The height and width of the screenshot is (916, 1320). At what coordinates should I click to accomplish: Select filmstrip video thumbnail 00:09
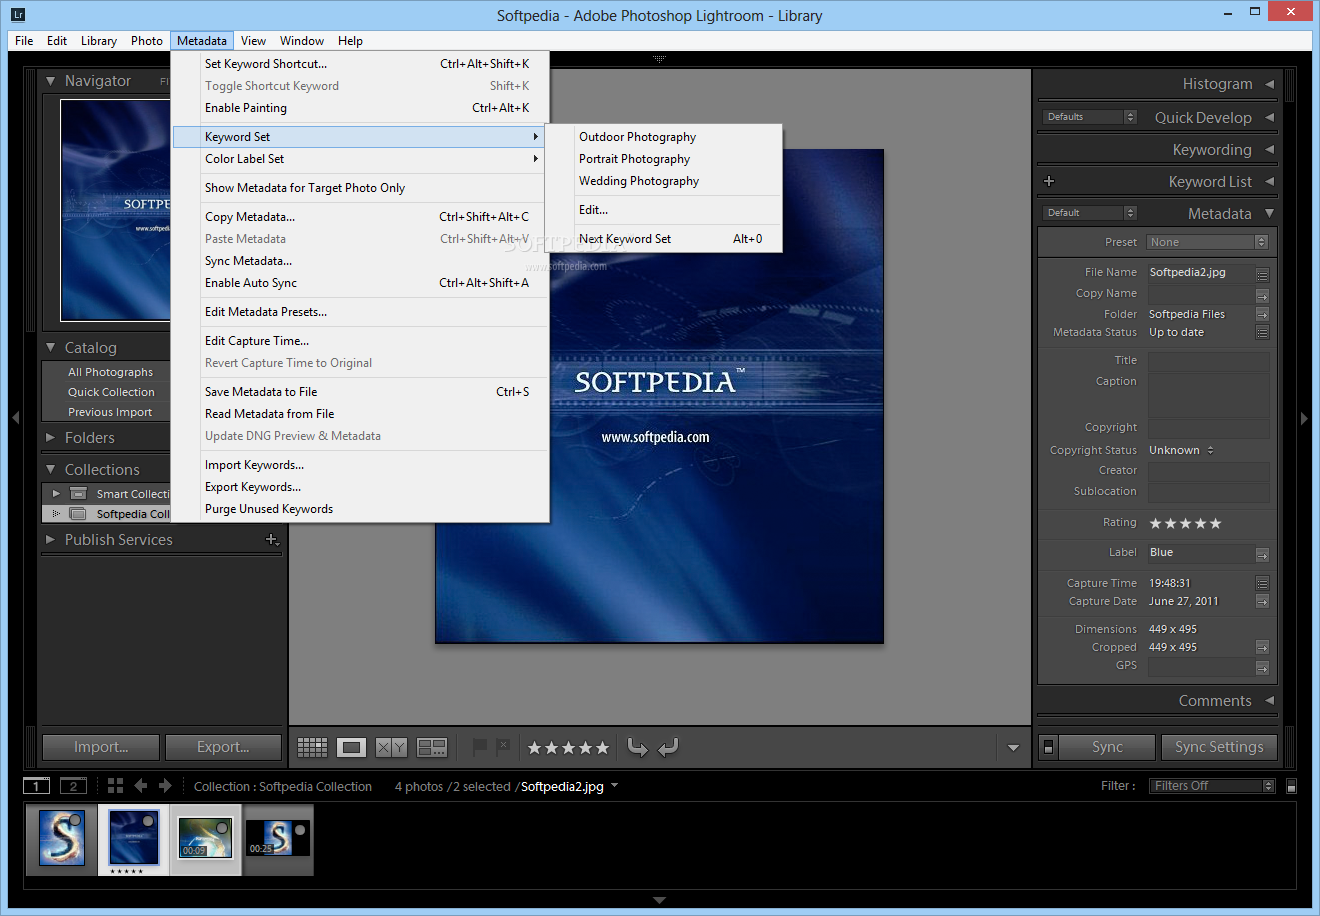click(x=205, y=838)
